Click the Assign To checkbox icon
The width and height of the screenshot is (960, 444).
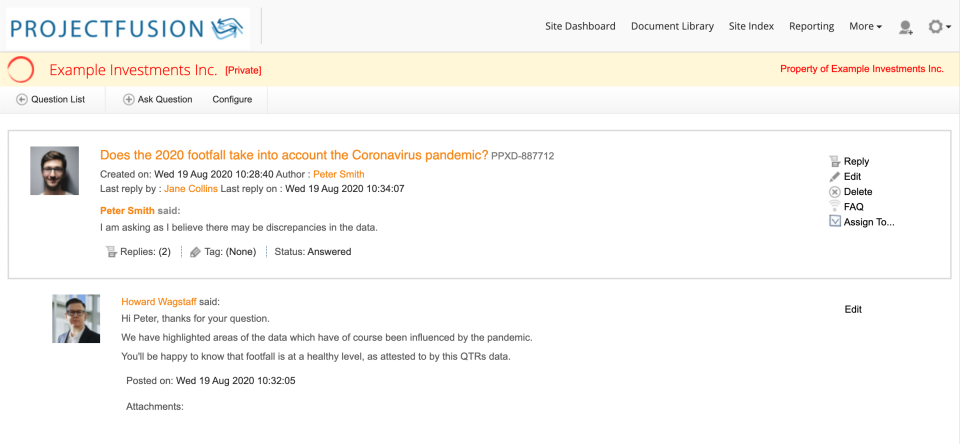pos(835,221)
